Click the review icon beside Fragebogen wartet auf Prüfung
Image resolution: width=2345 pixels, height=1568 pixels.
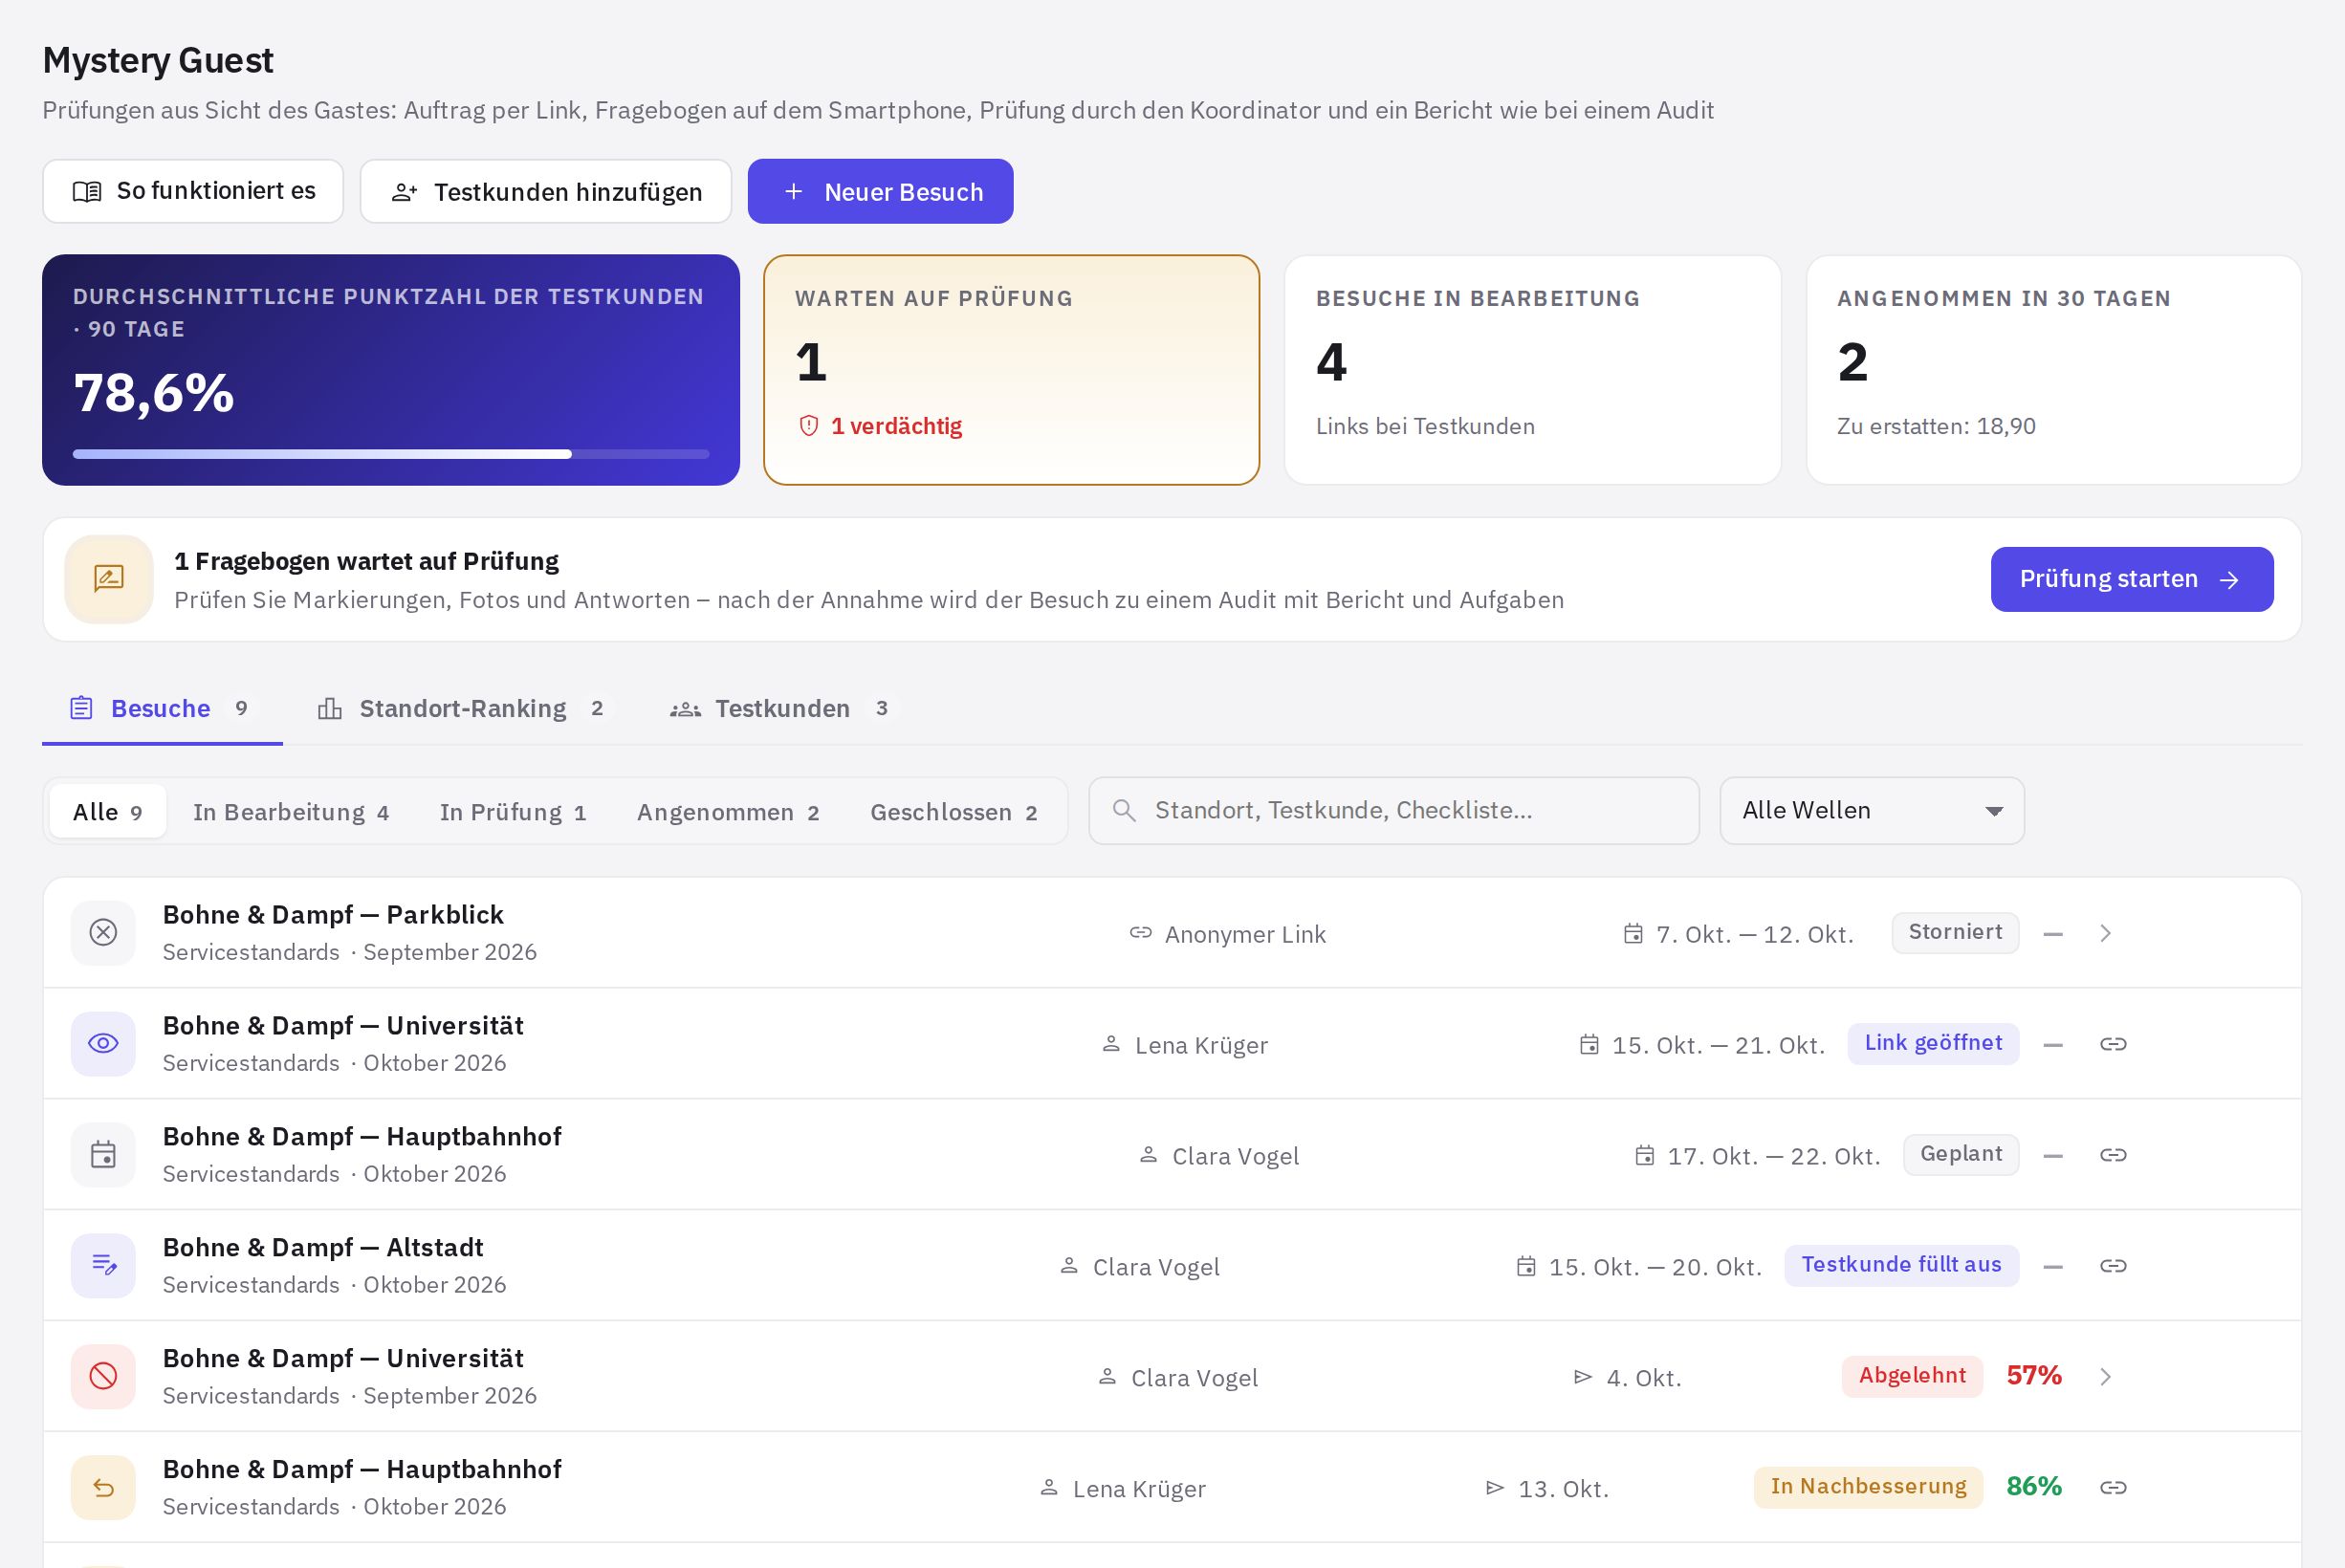point(109,579)
